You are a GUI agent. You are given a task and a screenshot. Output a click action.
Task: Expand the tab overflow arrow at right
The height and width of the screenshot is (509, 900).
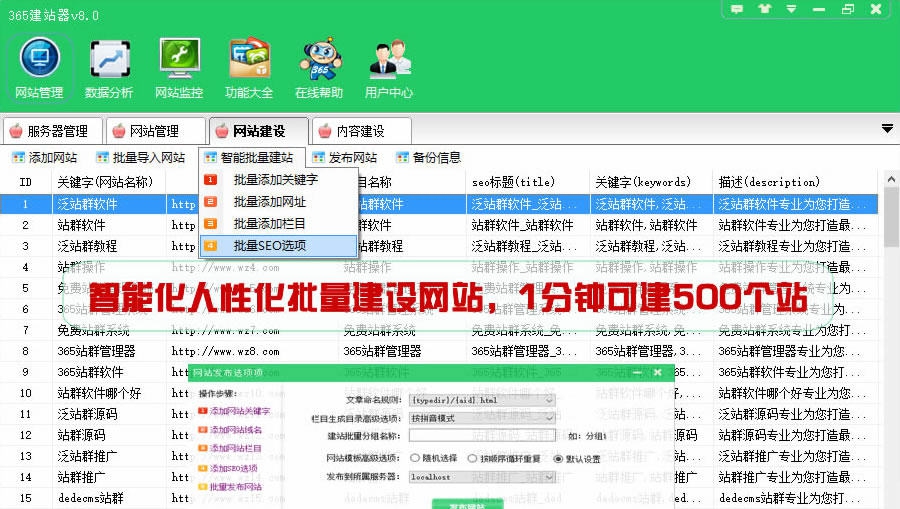point(887,129)
